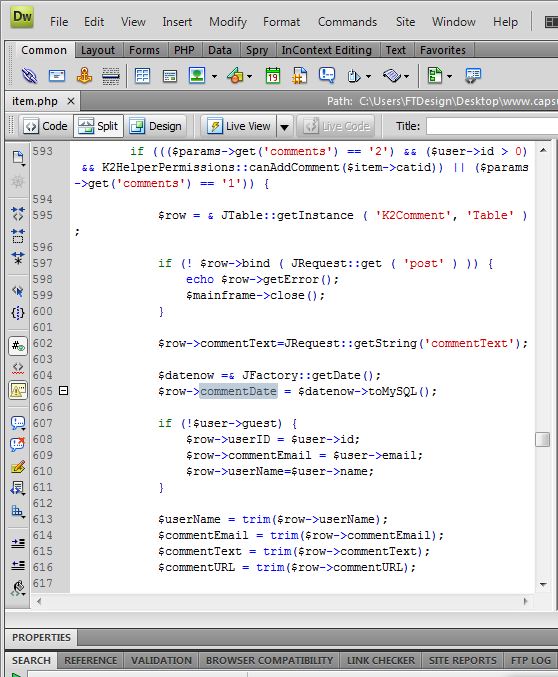Image resolution: width=558 pixels, height=677 pixels.
Task: Click the vertical scrollbar thumb in code pane
Action: click(x=542, y=440)
